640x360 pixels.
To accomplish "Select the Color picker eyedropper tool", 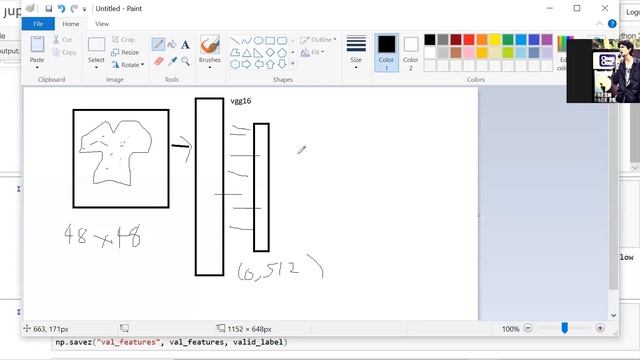I will pyautogui.click(x=172, y=61).
